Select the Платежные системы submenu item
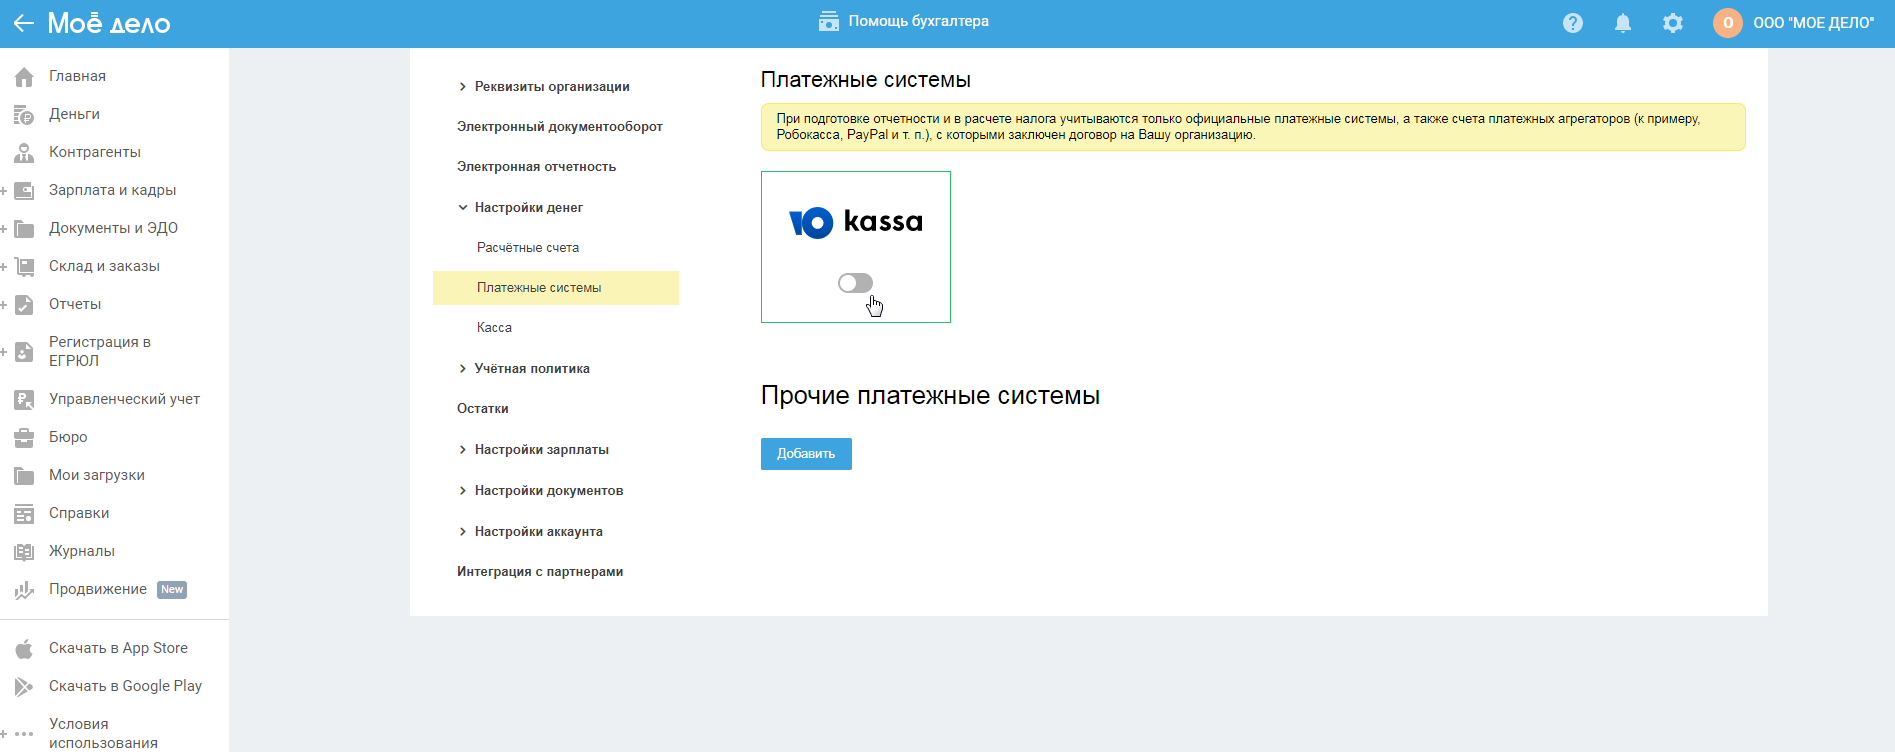The width and height of the screenshot is (1895, 752). click(x=556, y=288)
